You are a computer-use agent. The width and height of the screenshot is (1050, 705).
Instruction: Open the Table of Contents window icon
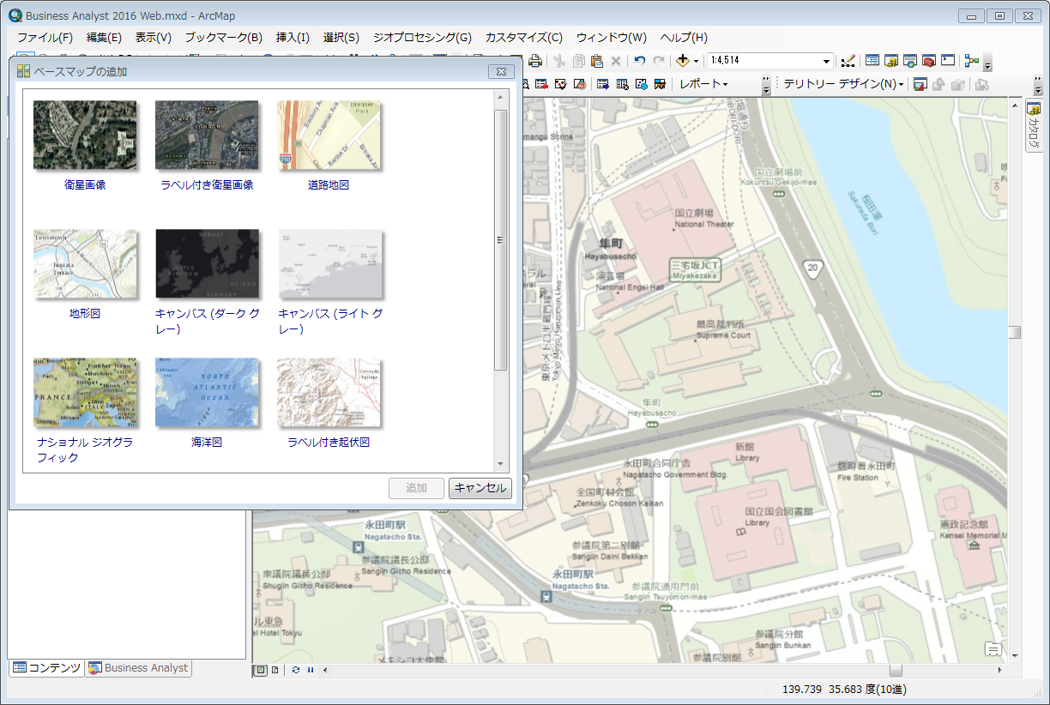pos(872,61)
